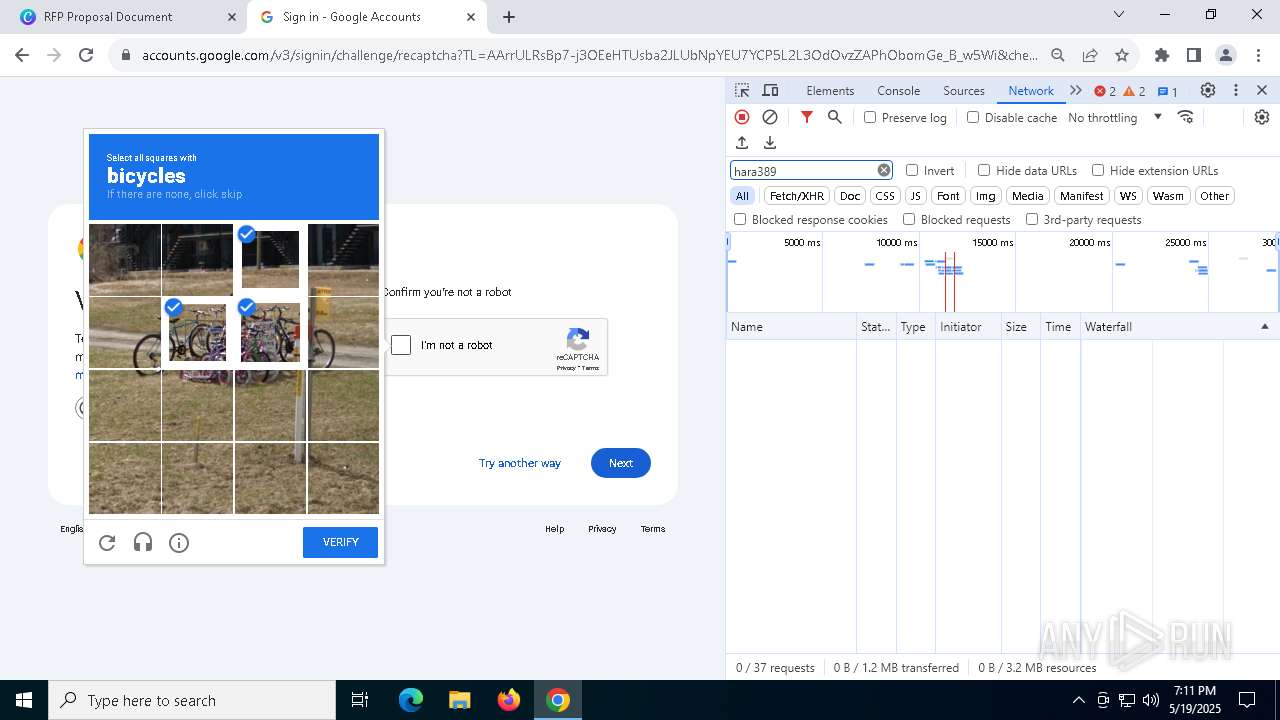Open the Chrome side panel icon
This screenshot has height=720, width=1280.
(1194, 55)
